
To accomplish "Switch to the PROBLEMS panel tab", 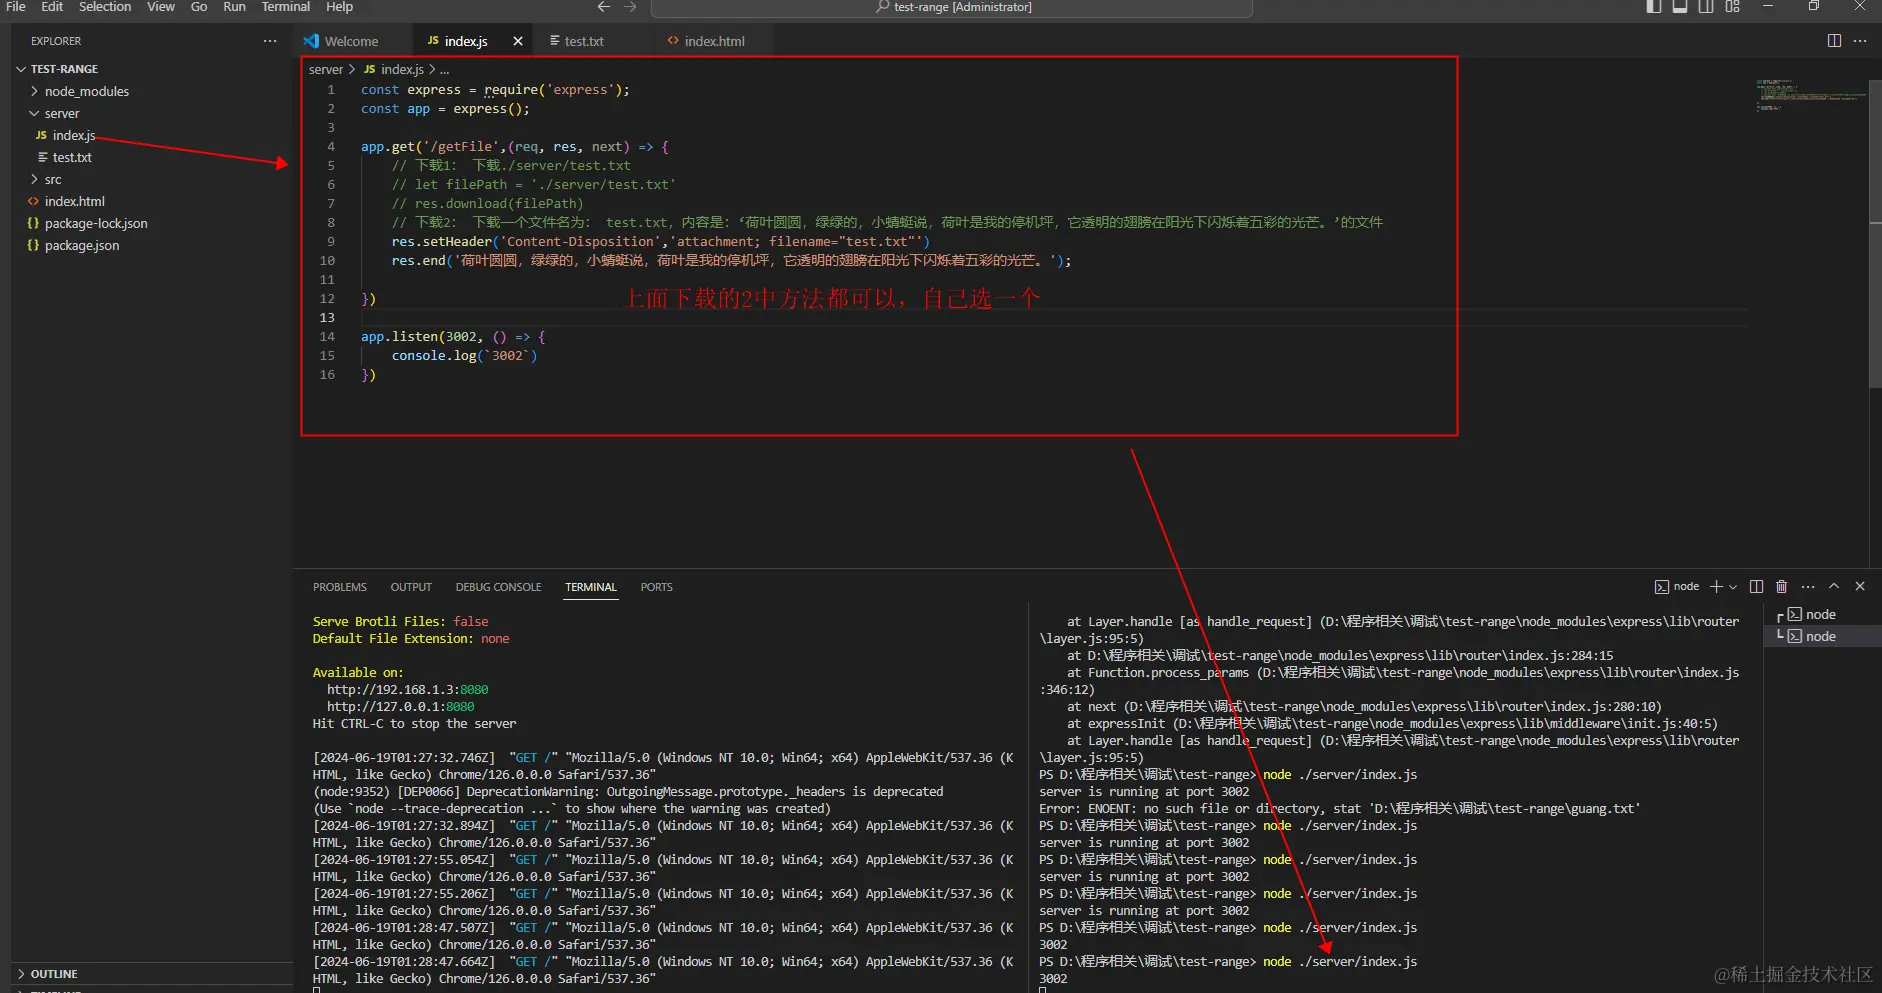I will [340, 587].
